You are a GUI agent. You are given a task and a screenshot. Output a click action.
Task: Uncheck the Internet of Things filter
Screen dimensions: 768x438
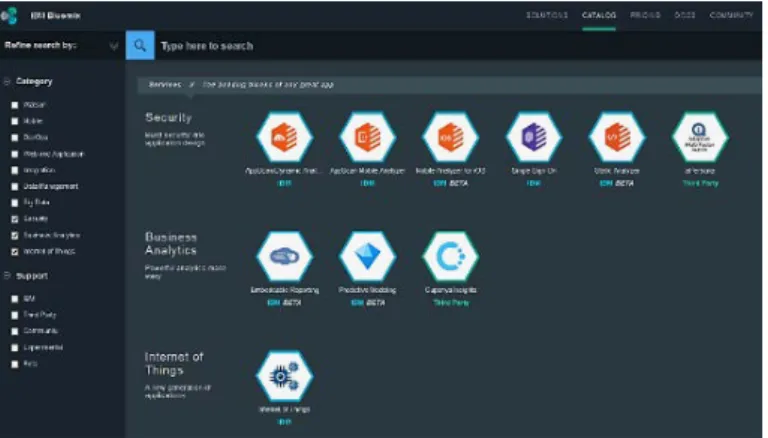pos(15,252)
